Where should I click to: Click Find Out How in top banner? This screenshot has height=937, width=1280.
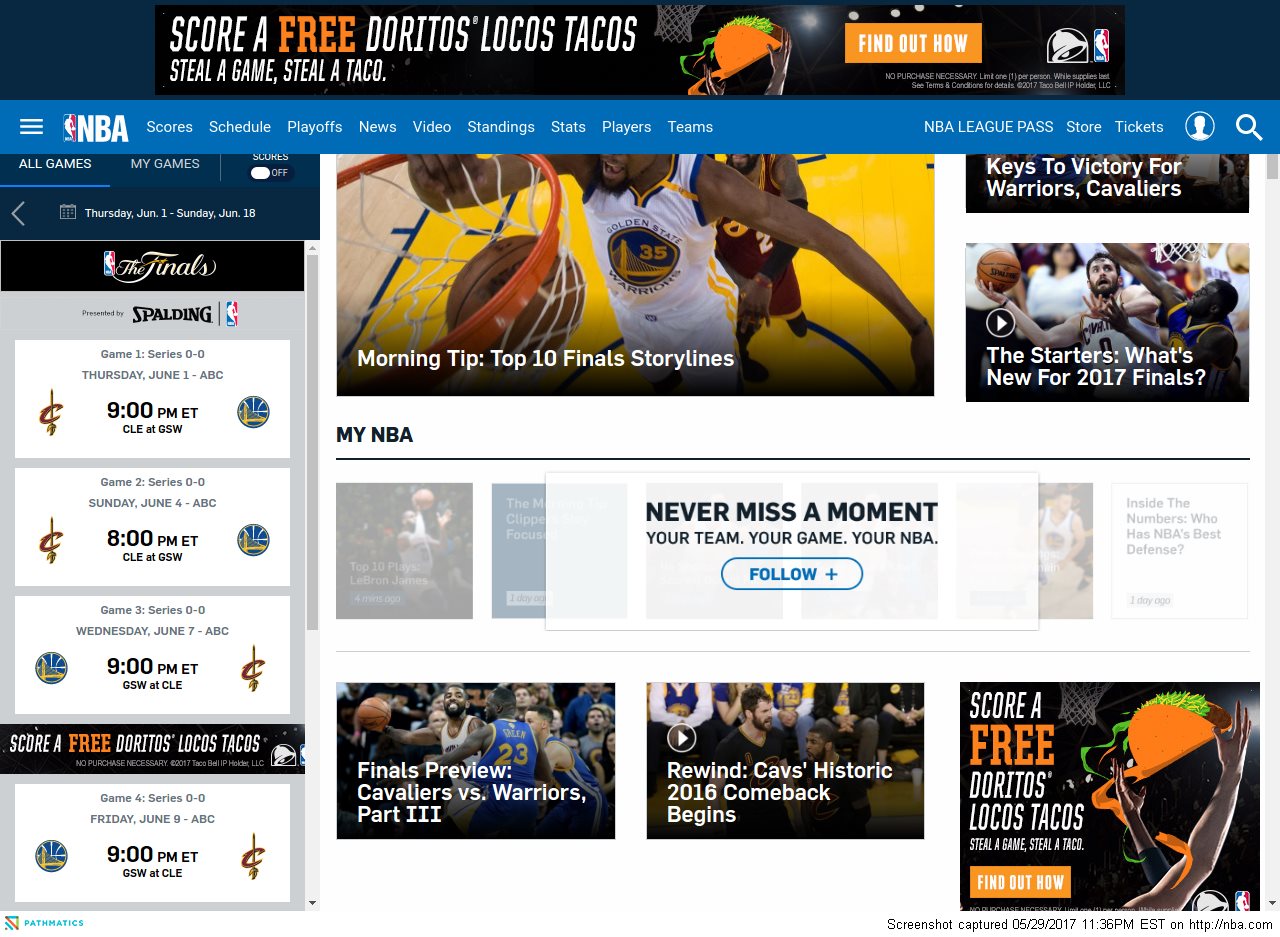click(912, 43)
